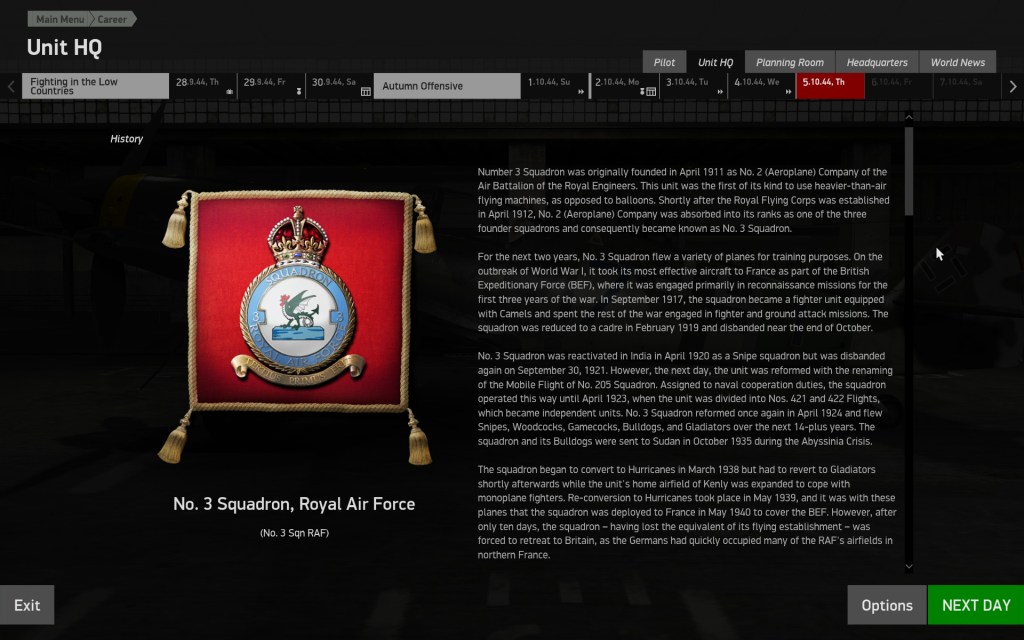1024x640 pixels.
Task: Go to the World News tab
Action: pyautogui.click(x=957, y=62)
